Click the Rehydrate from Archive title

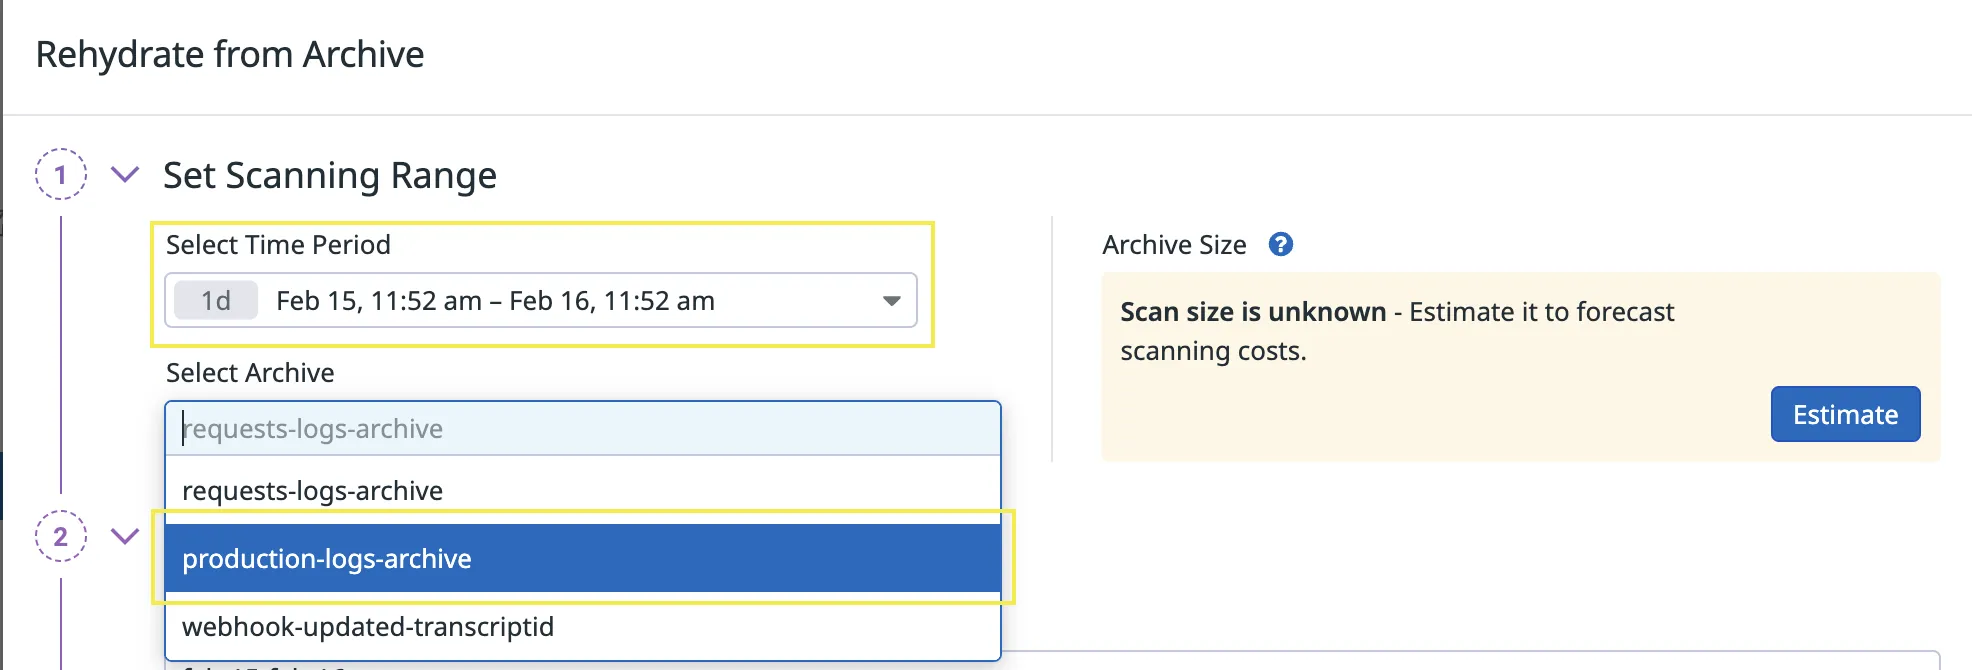(x=230, y=54)
